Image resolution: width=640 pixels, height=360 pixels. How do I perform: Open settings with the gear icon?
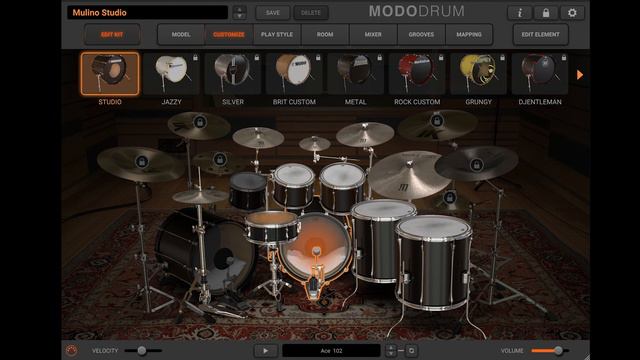[x=572, y=13]
